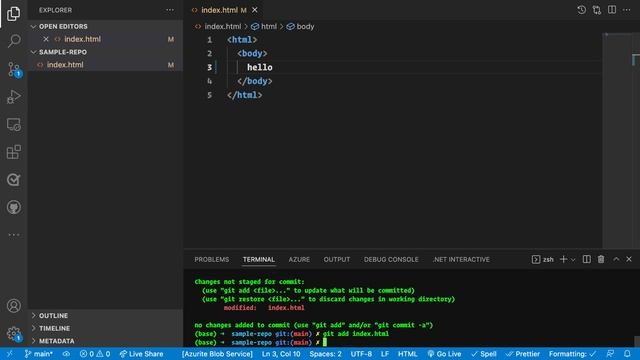Viewport: 640px width, 360px height.
Task: Click the main* branch indicator
Action: [38, 354]
